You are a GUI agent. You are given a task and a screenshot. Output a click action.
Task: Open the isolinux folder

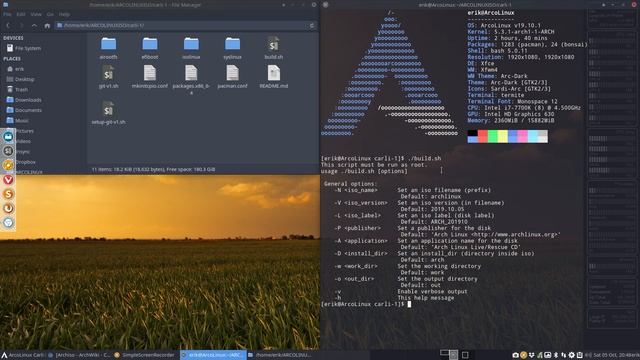tap(191, 48)
